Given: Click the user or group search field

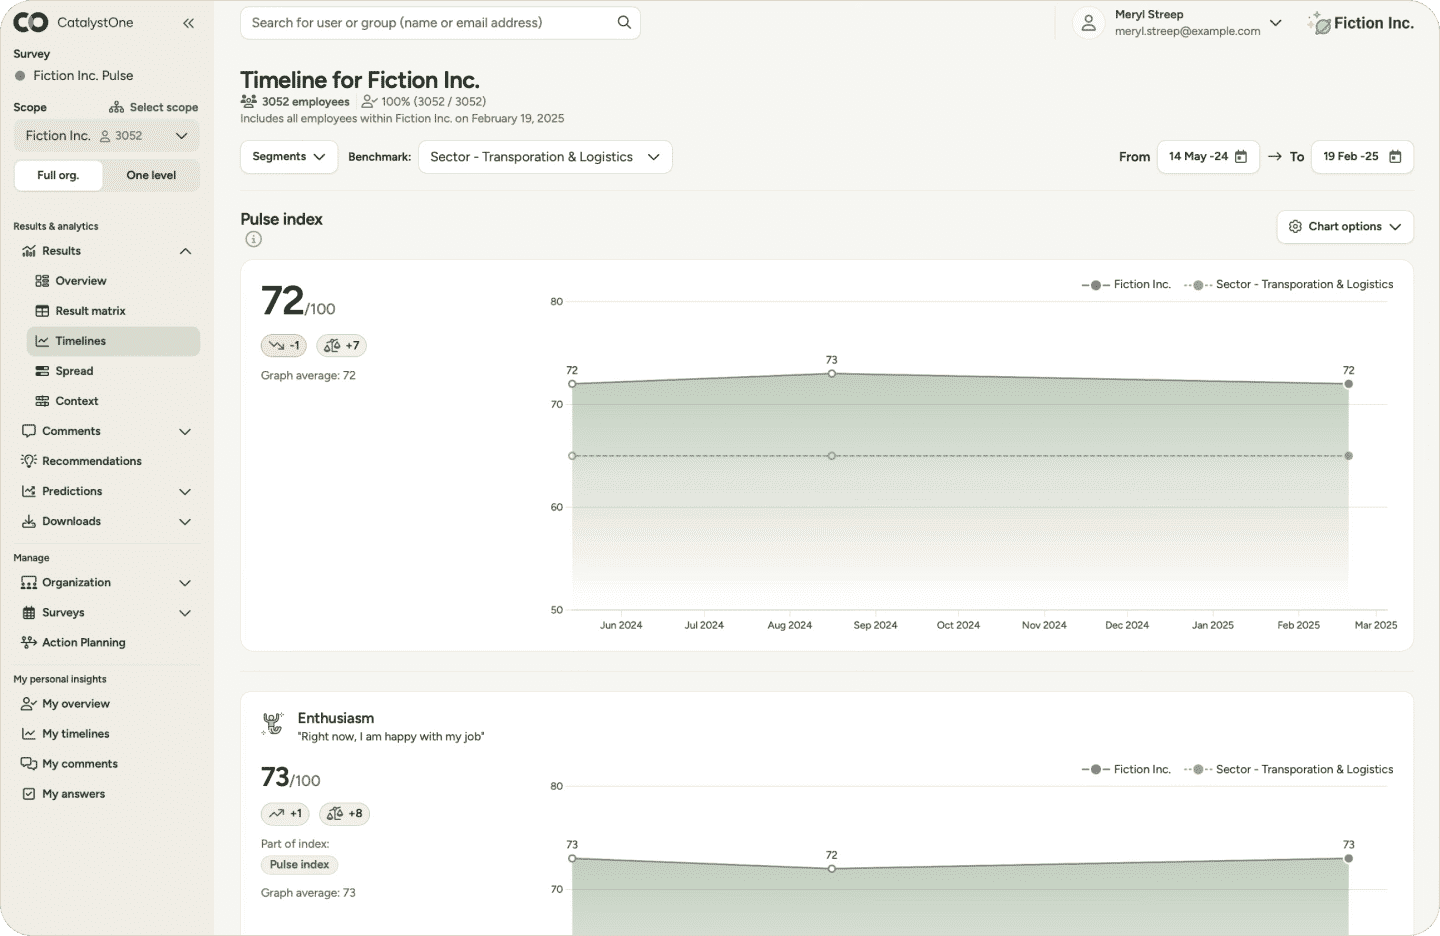Looking at the screenshot, I should click(x=440, y=23).
